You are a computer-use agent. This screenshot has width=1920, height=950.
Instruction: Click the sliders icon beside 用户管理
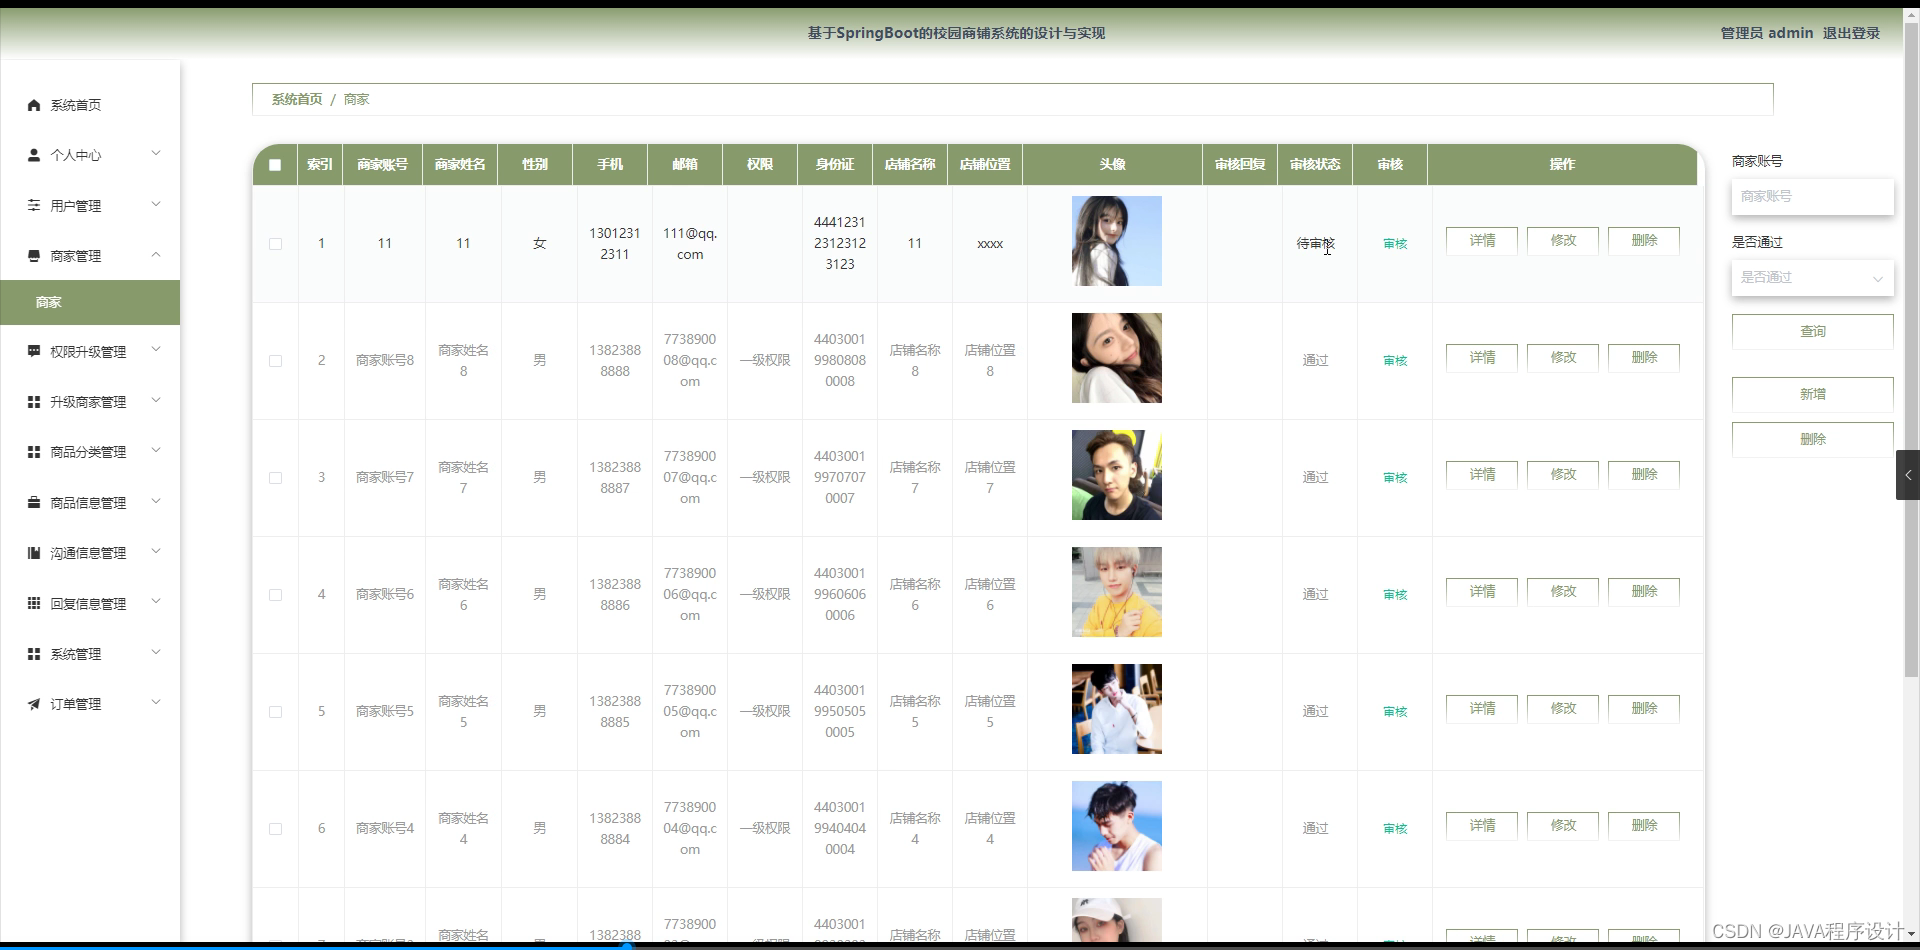point(34,205)
